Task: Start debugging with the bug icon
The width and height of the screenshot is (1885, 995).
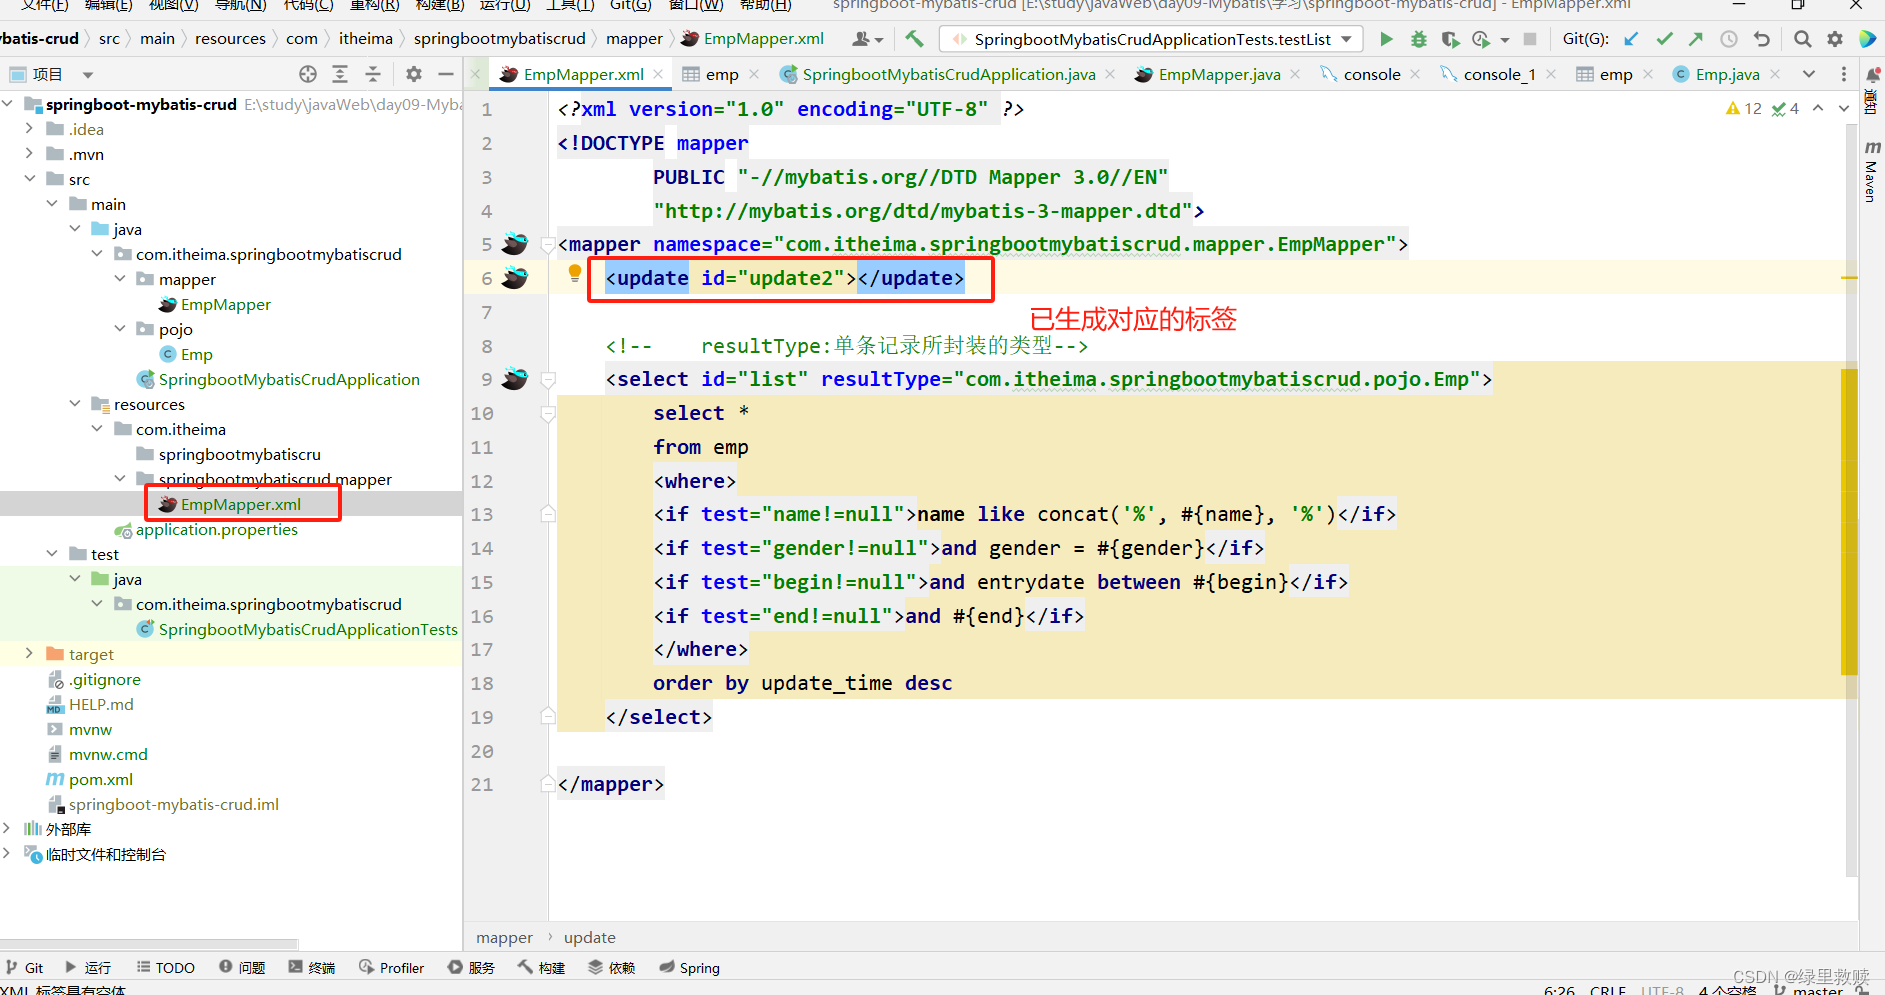Action: [1418, 39]
